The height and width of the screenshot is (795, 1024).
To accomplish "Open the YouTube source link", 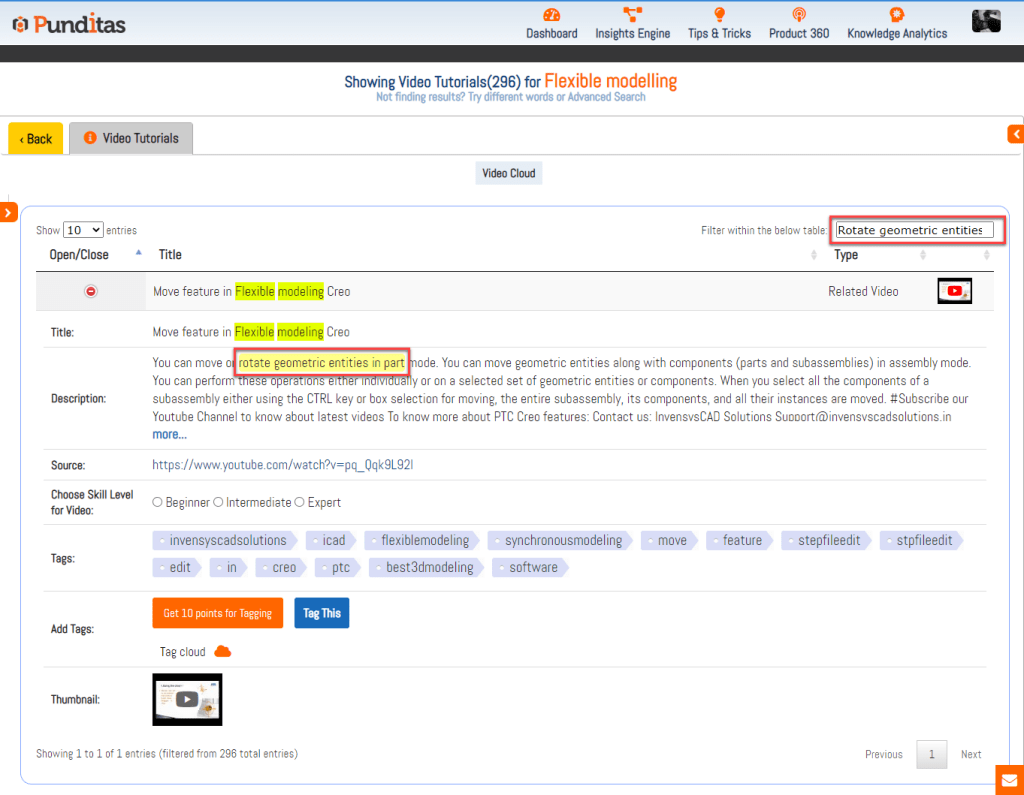I will point(283,465).
